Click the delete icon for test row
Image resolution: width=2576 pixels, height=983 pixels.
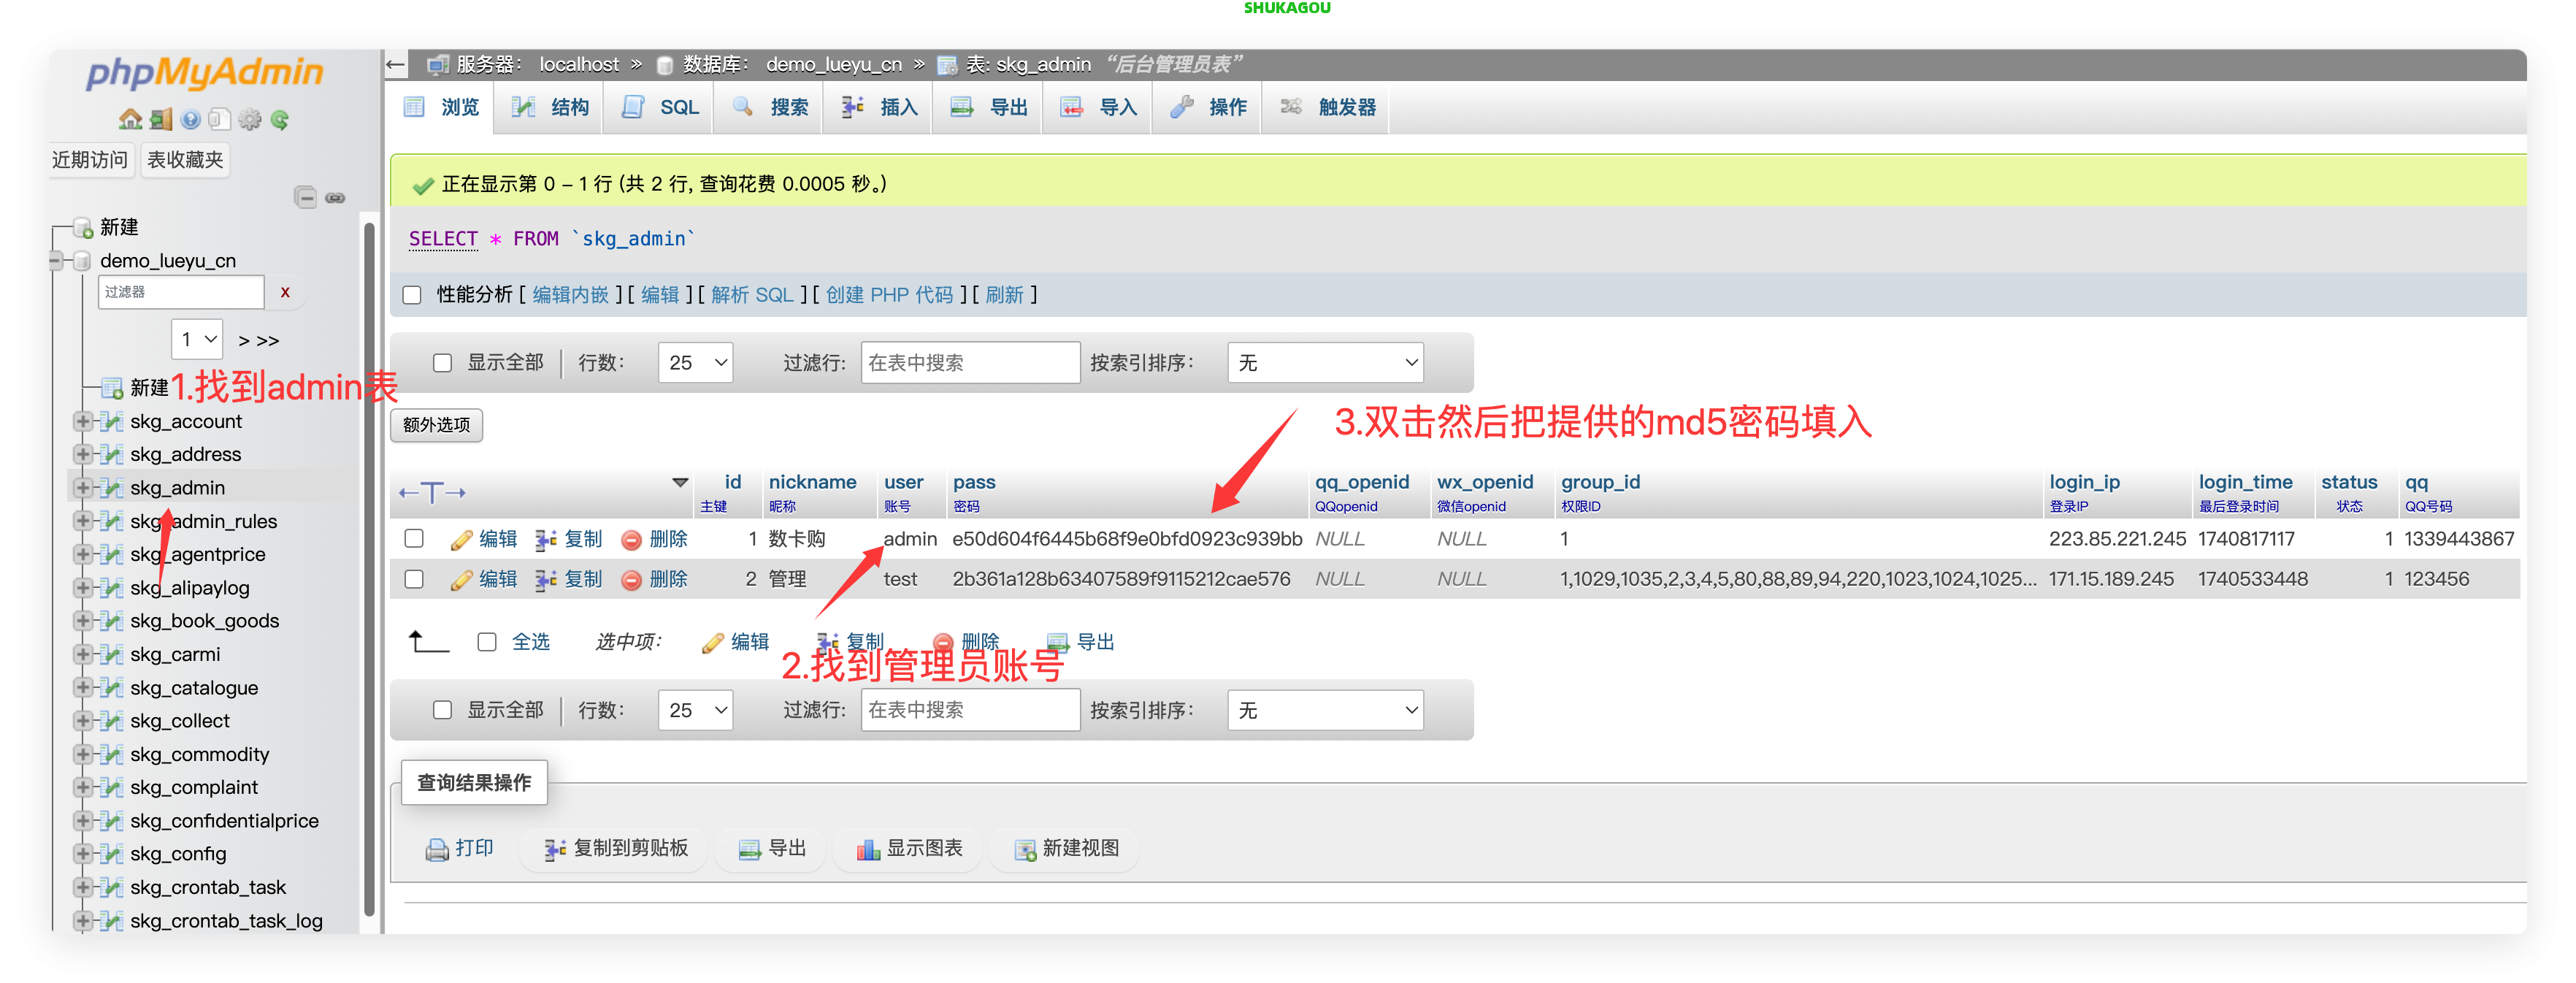tap(631, 580)
